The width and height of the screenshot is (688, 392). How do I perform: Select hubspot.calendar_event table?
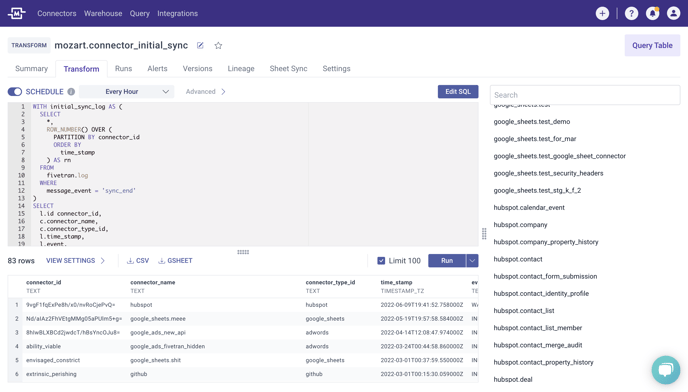(529, 207)
